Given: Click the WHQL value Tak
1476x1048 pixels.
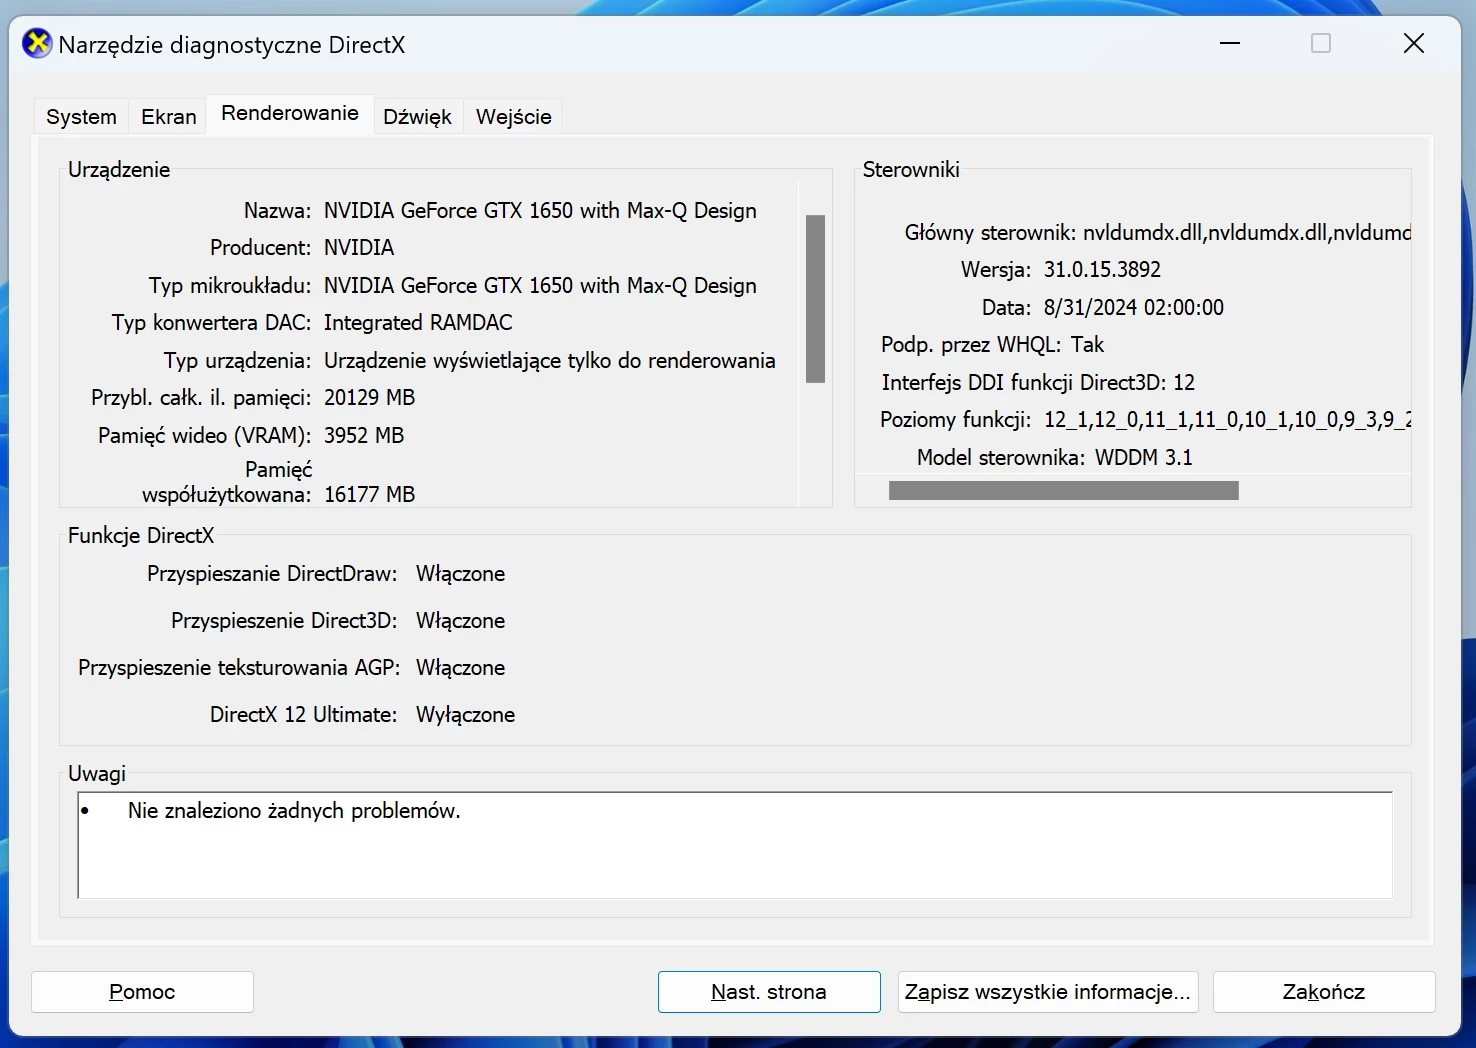Looking at the screenshot, I should tap(1087, 345).
